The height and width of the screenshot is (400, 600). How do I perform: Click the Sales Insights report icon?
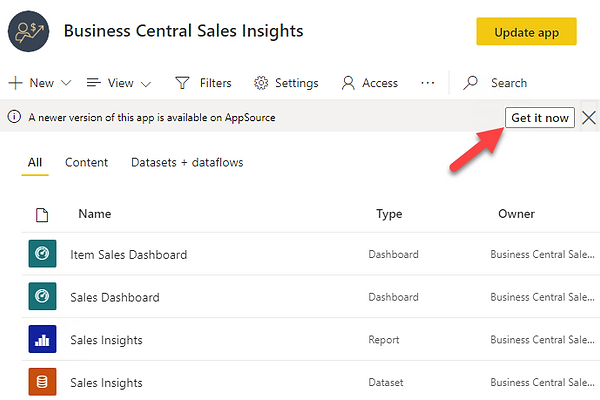tap(42, 339)
